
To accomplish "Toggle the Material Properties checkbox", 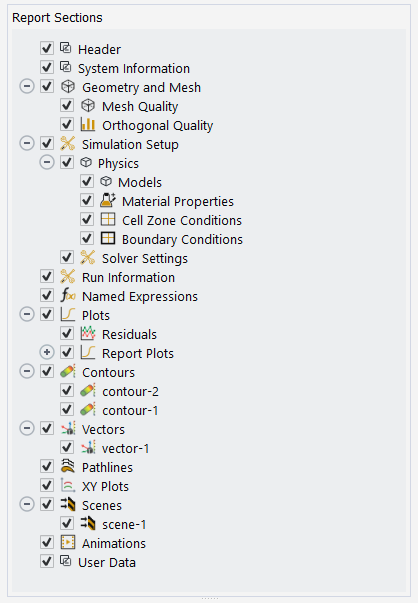I will coord(87,200).
